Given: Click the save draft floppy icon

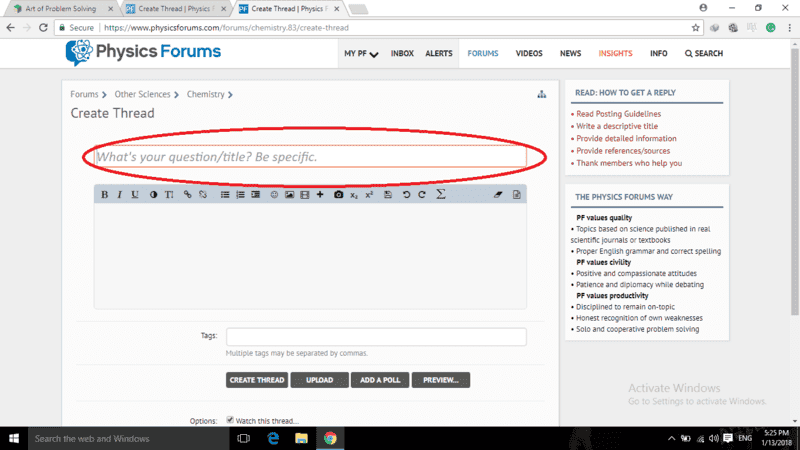Looking at the screenshot, I should pos(388,194).
